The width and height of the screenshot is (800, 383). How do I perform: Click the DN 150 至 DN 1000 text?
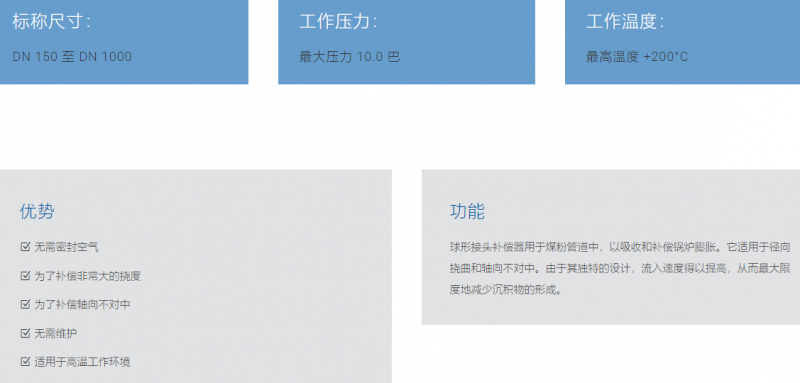click(72, 57)
